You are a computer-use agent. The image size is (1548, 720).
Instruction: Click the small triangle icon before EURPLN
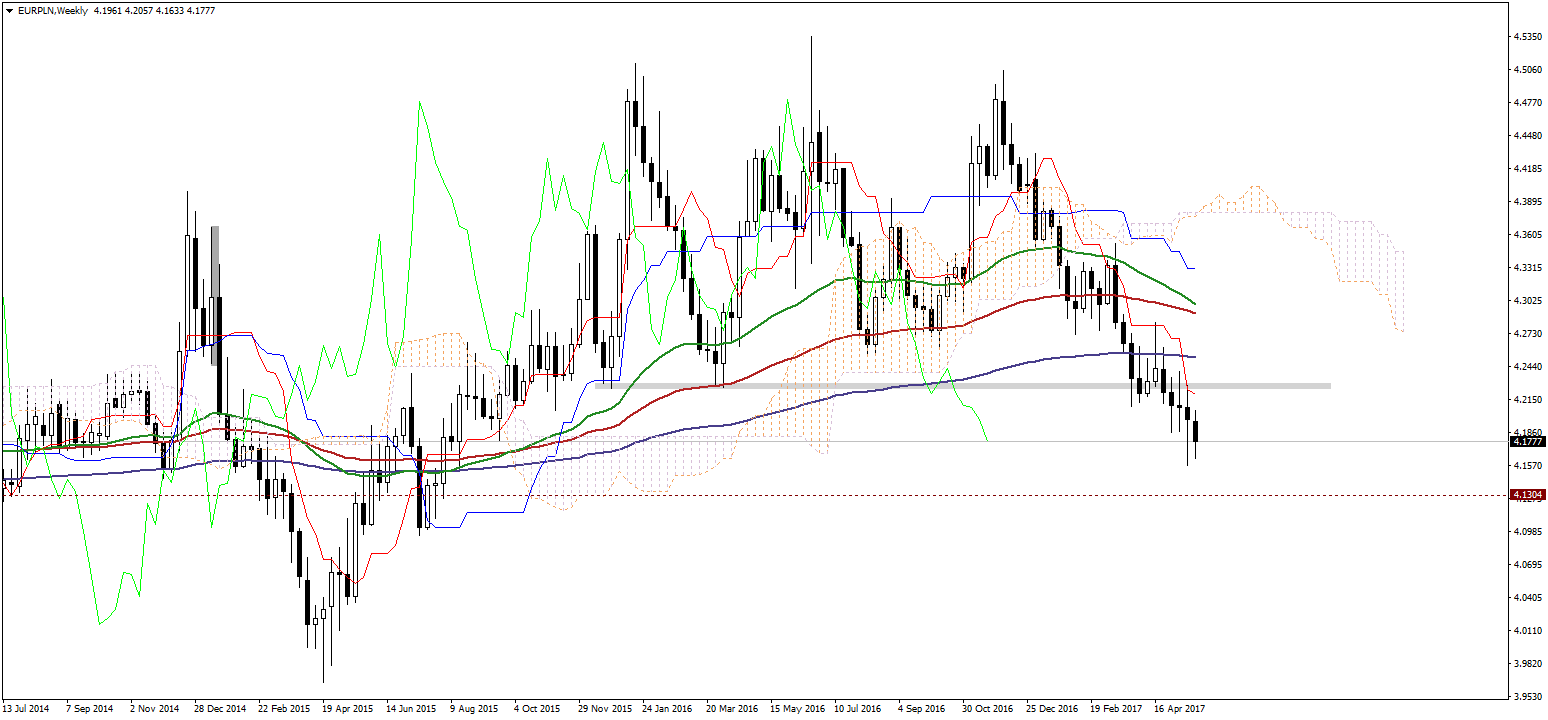click(x=8, y=10)
